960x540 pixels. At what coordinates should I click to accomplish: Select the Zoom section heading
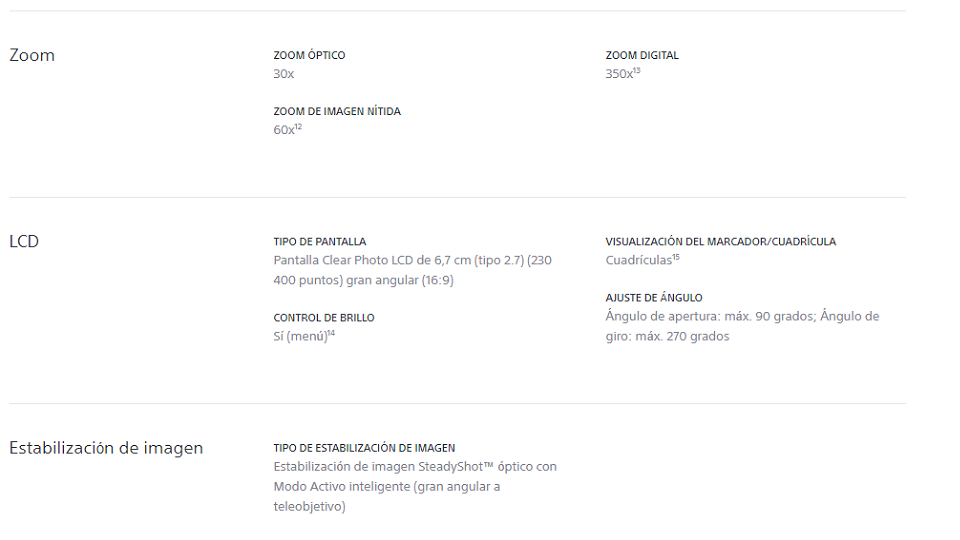coord(32,55)
